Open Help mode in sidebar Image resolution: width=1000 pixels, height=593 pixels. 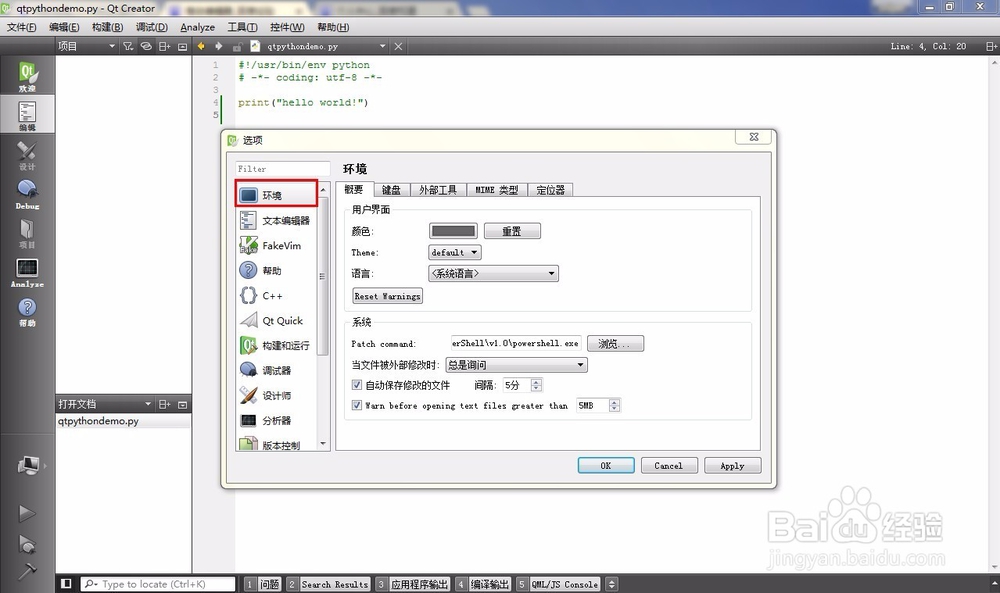[27, 312]
